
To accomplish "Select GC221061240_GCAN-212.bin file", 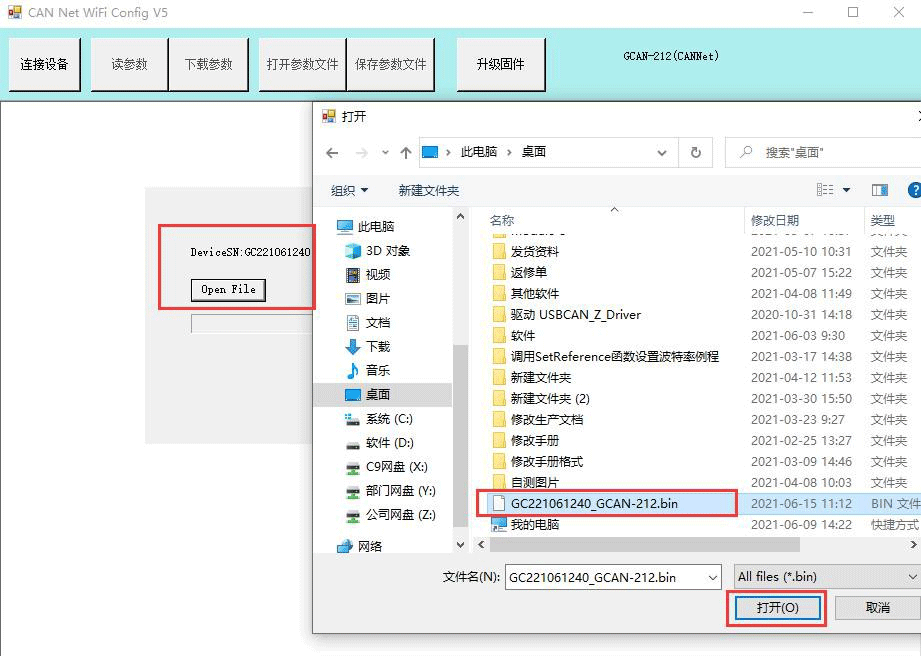I will (594, 503).
